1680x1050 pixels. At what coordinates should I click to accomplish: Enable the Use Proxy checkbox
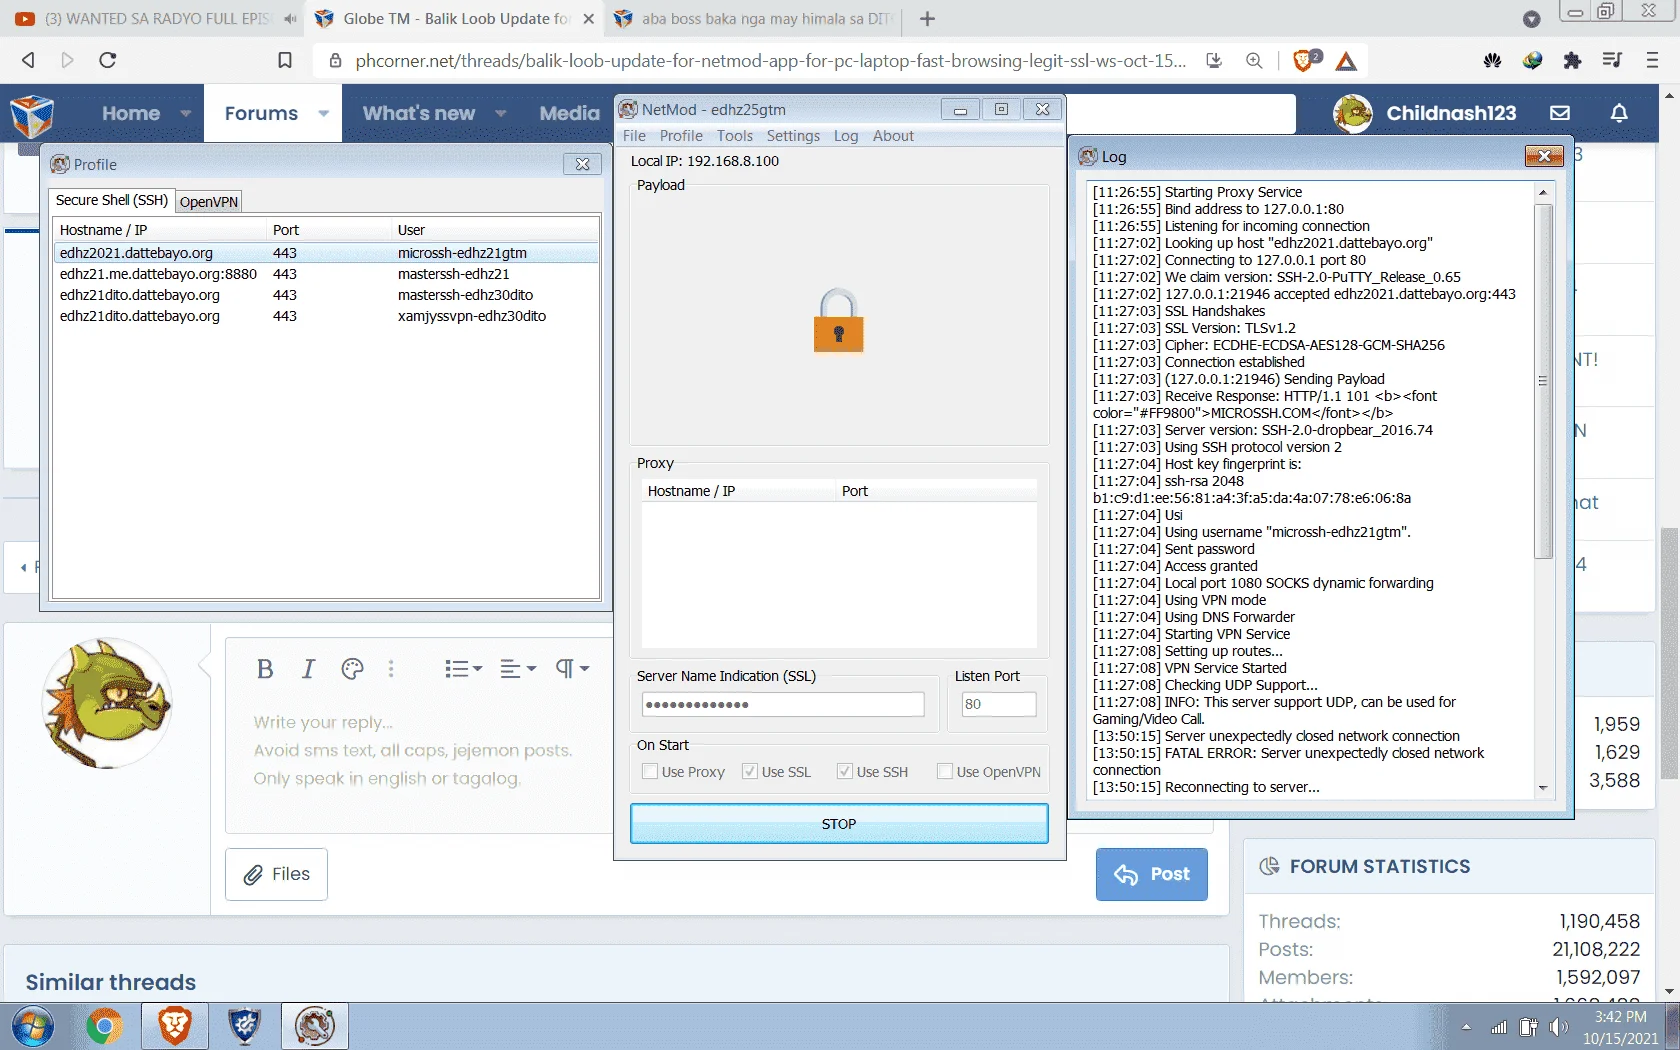[650, 771]
